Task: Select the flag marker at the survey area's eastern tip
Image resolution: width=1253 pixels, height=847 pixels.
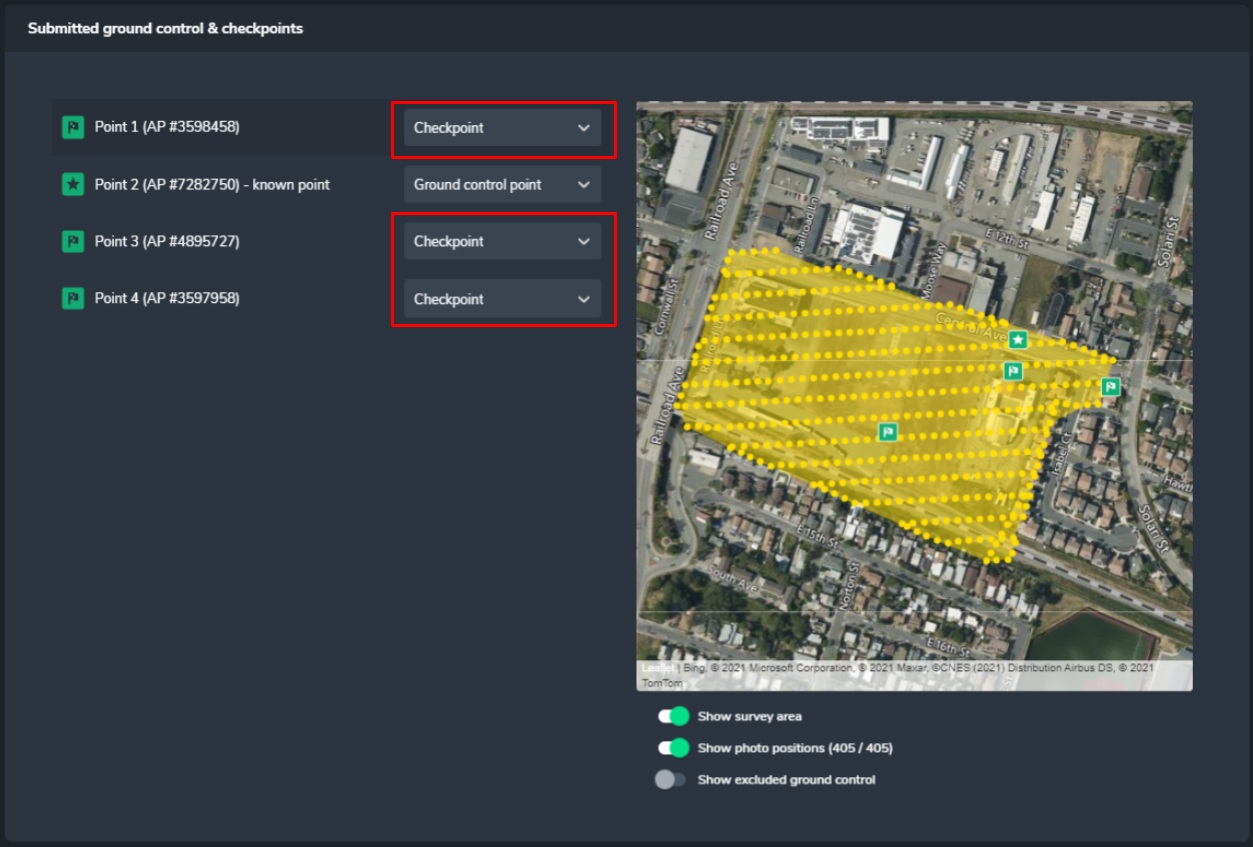Action: tap(1110, 387)
